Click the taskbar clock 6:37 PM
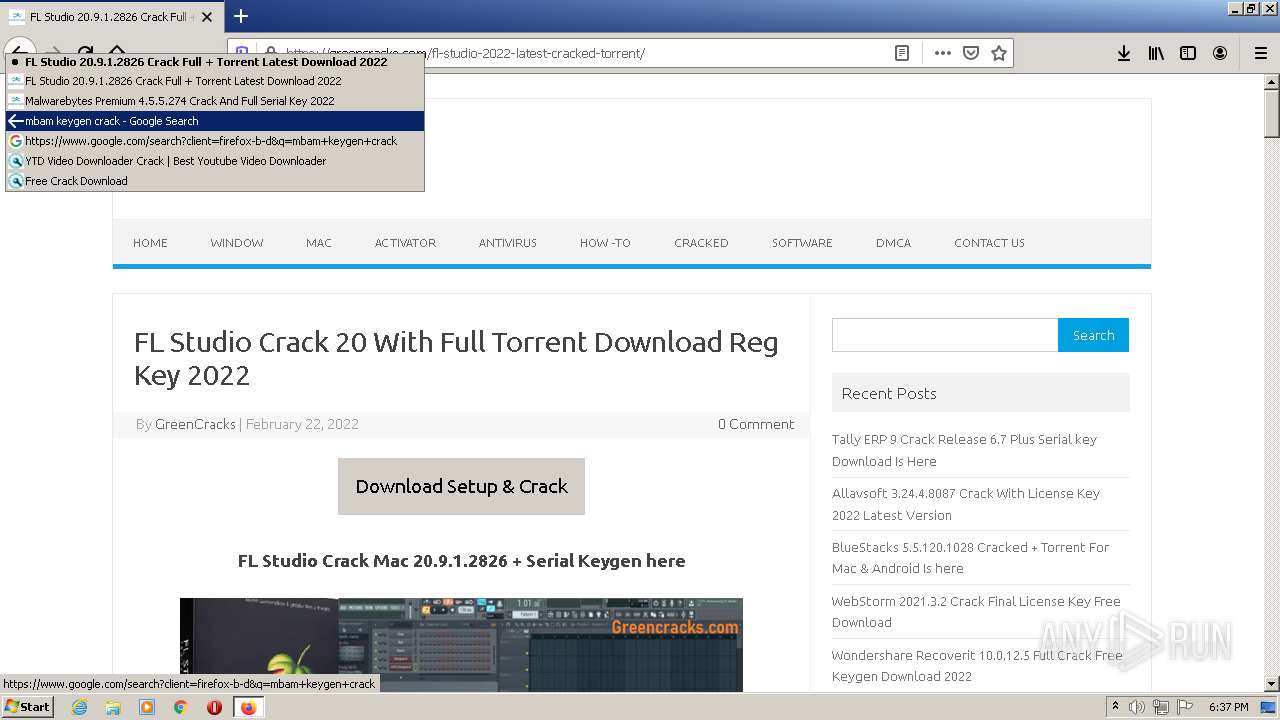The image size is (1280, 720). tap(1228, 707)
